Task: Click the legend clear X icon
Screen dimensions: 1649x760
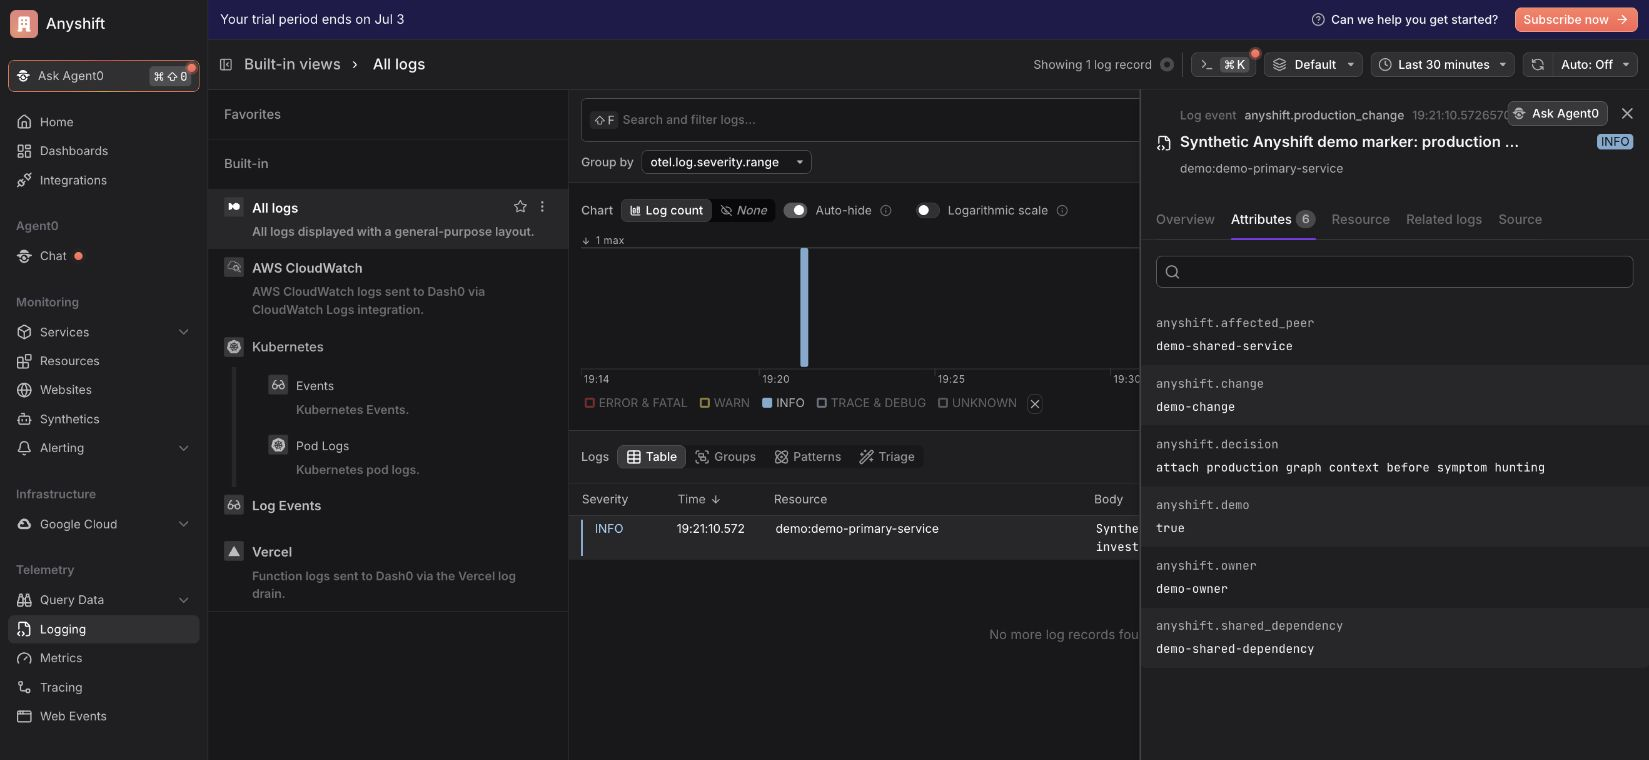Action: click(1035, 404)
